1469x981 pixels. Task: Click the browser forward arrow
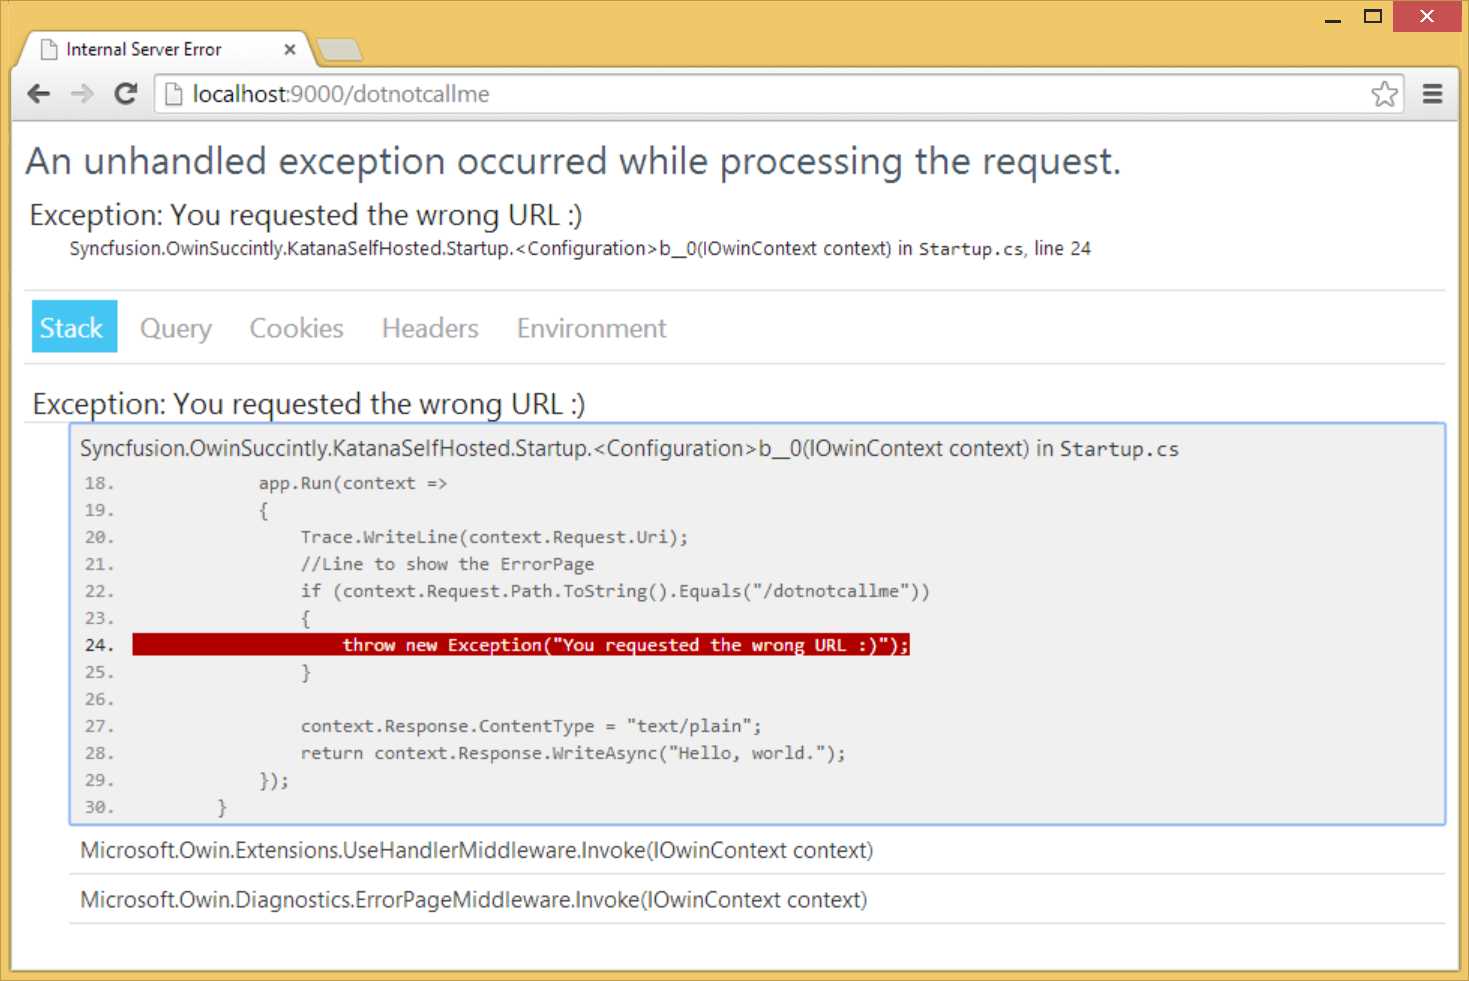pos(82,94)
